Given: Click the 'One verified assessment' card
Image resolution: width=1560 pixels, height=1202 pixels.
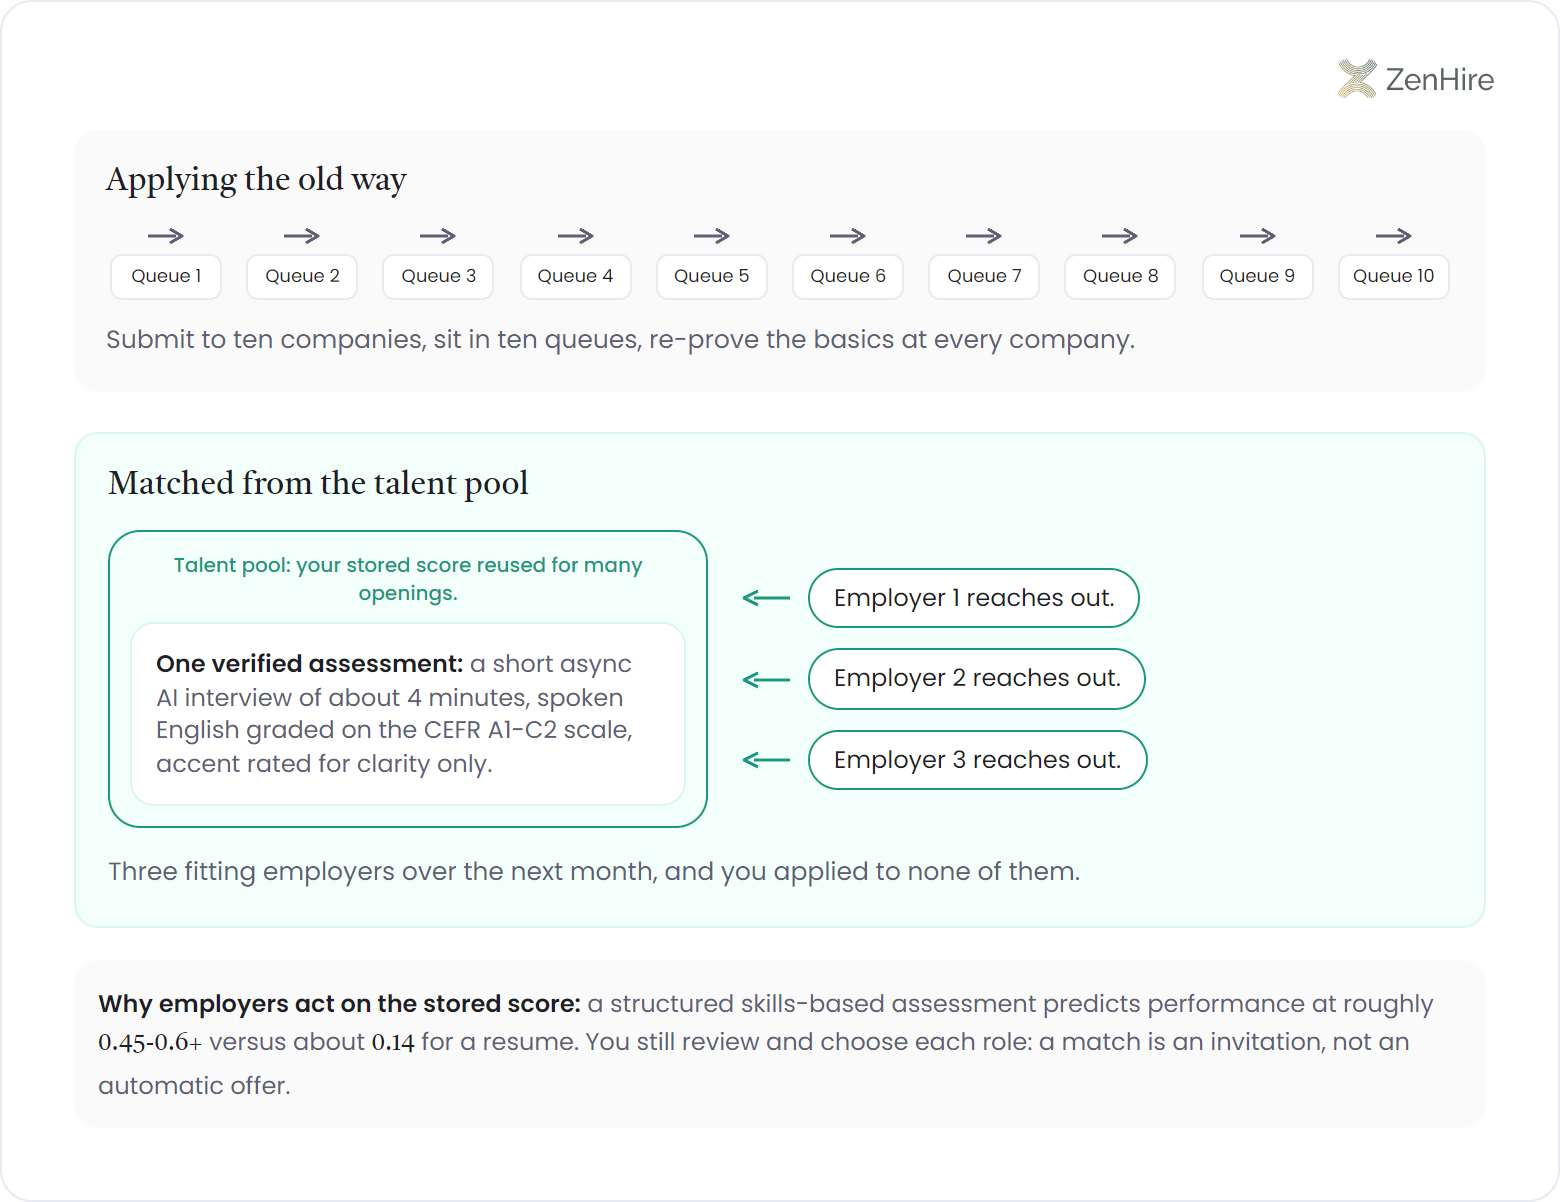Looking at the screenshot, I should pyautogui.click(x=408, y=714).
